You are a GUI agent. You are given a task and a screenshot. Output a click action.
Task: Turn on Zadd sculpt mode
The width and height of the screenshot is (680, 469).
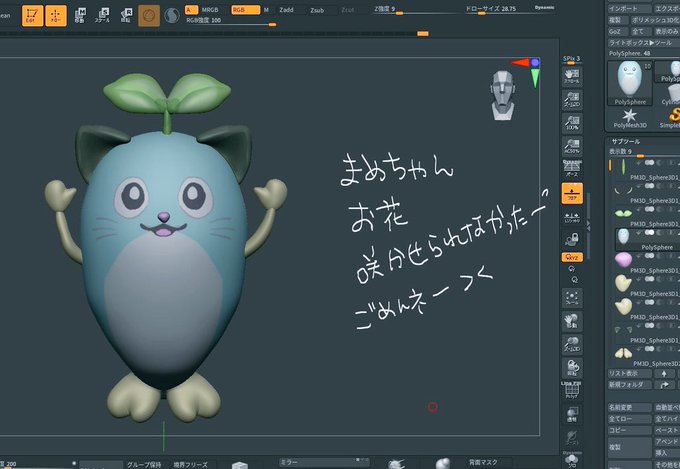[286, 10]
